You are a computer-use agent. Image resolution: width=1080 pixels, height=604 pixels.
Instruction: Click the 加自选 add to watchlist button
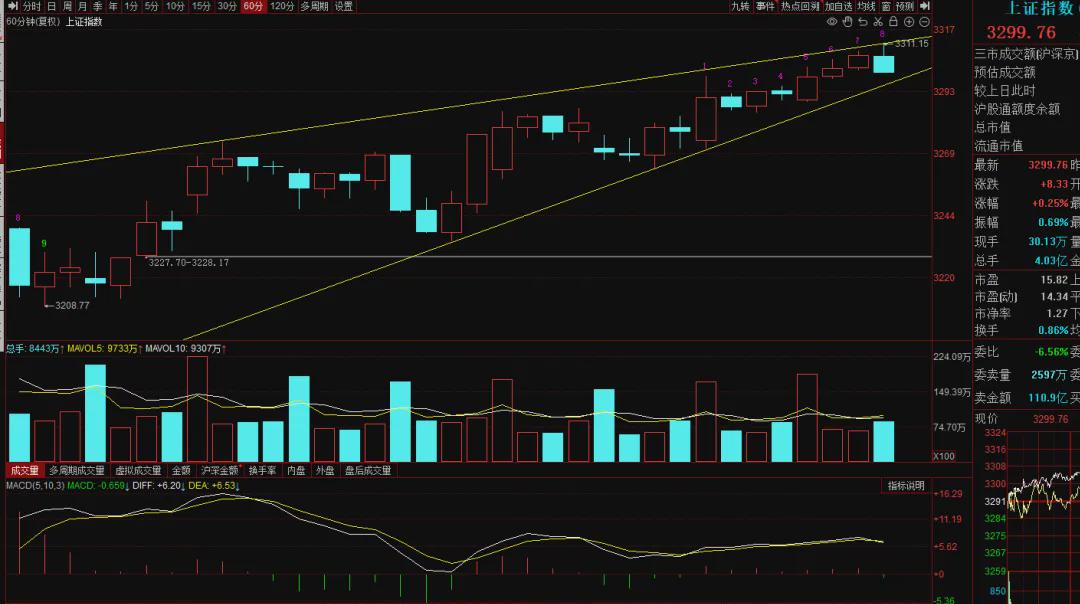point(838,6)
